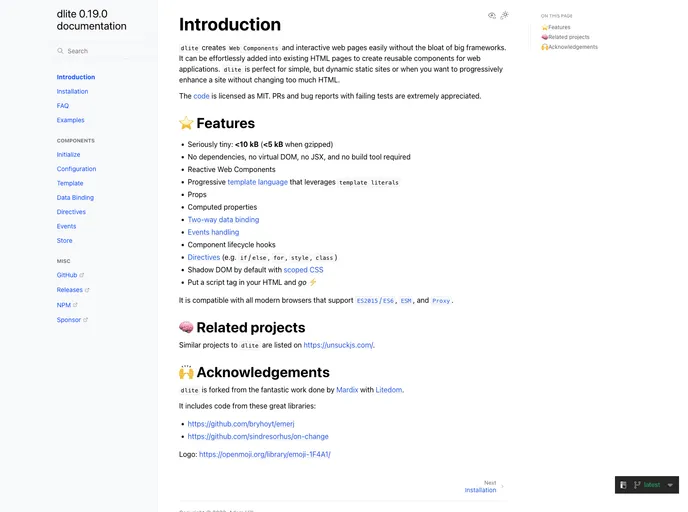Open the Examples sidebar item
This screenshot has width=688, height=512.
[70, 120]
